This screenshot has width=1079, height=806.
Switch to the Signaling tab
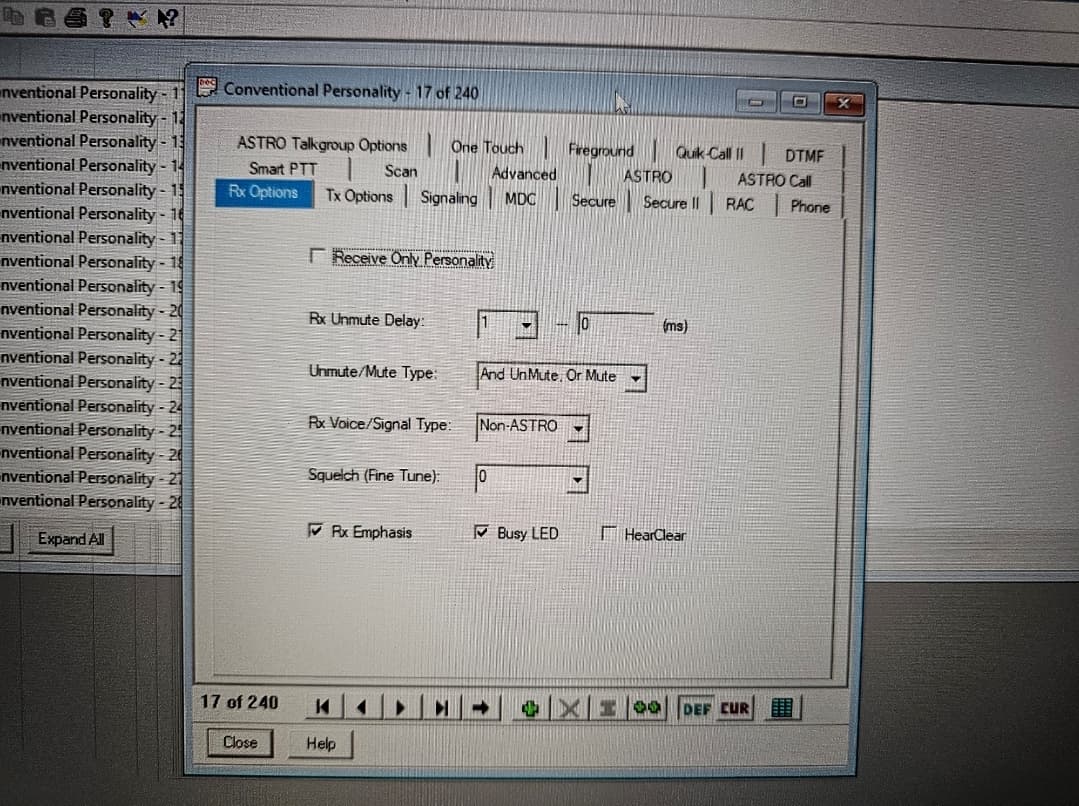[x=449, y=198]
